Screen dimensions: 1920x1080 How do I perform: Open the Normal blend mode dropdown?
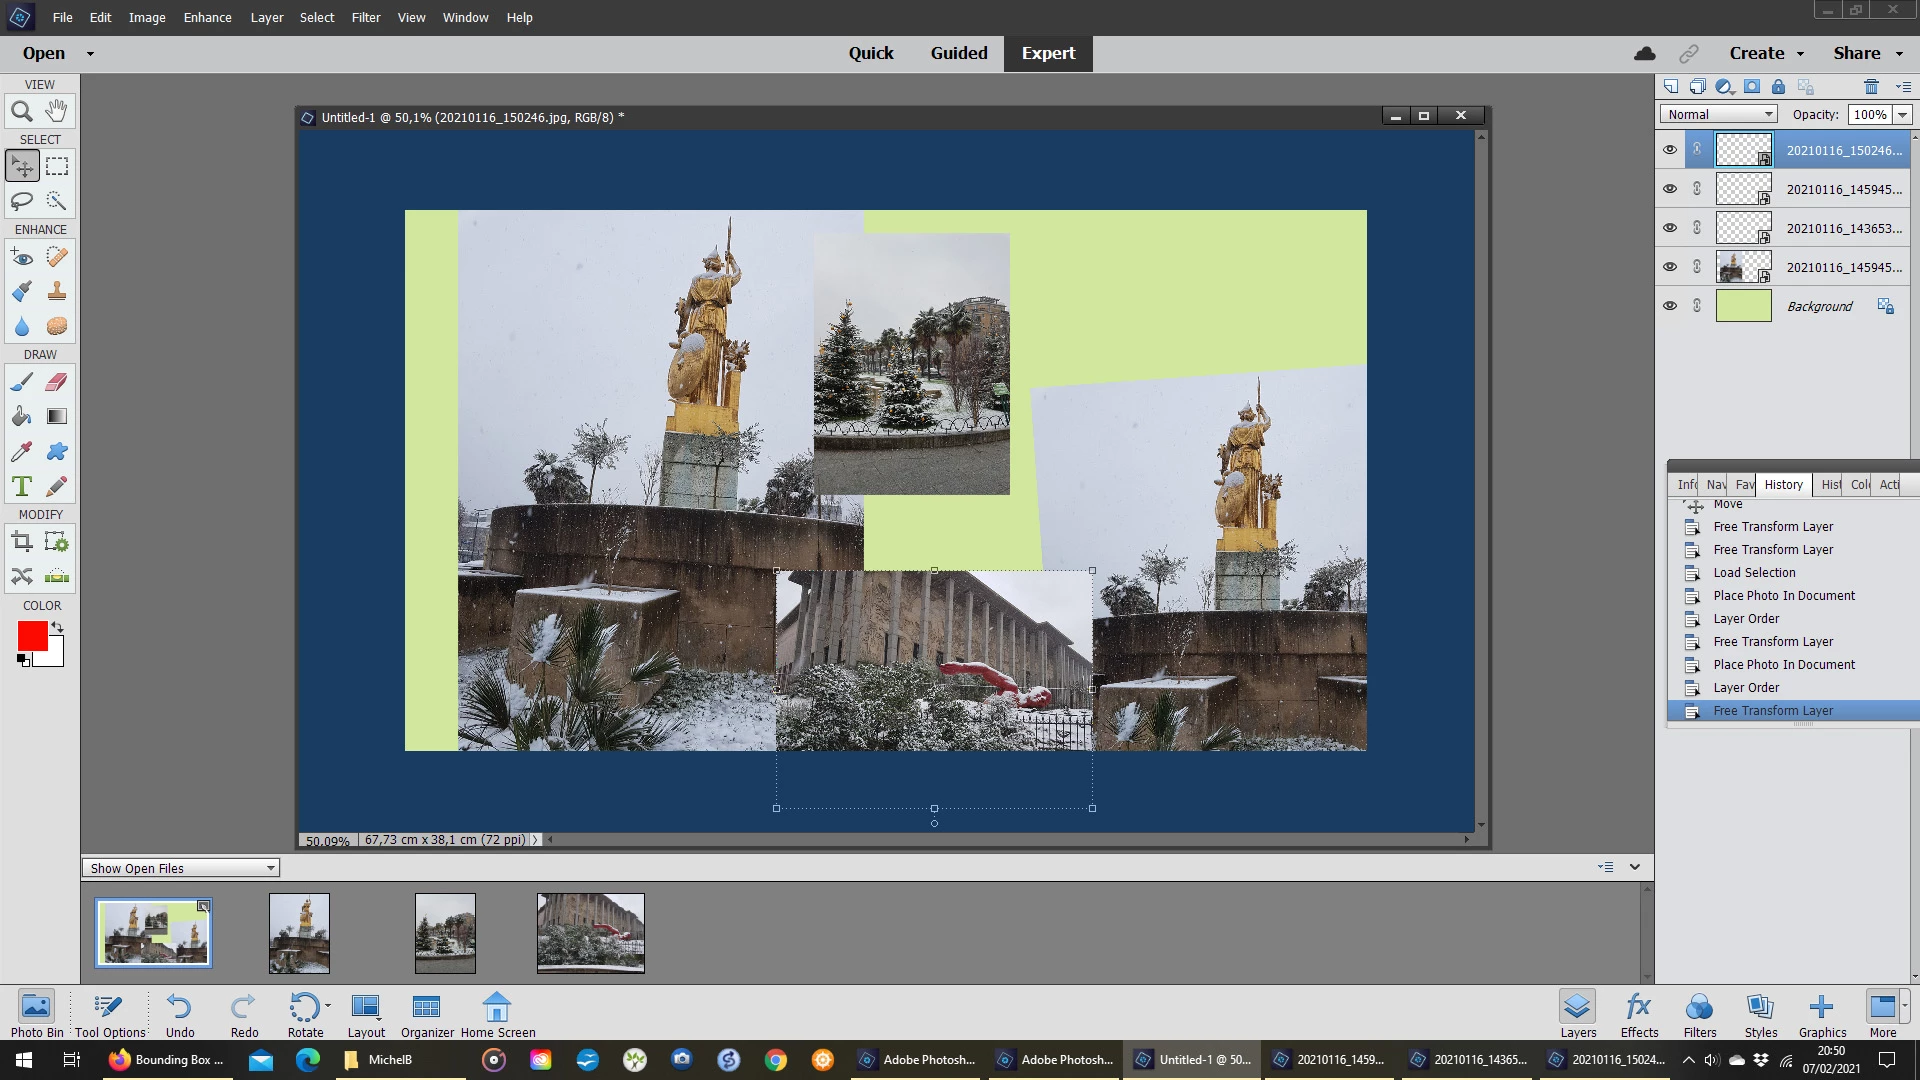point(1718,115)
